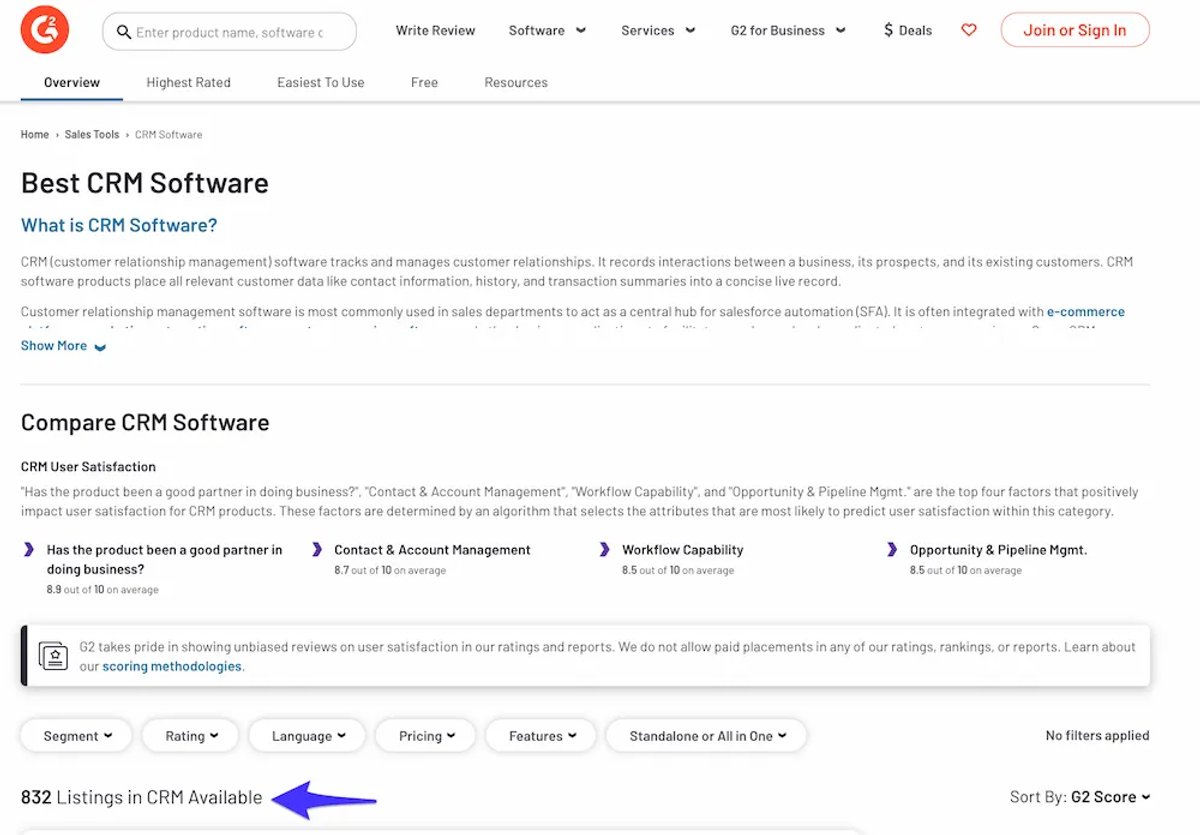
Task: Open the Write Review page
Action: (x=435, y=30)
